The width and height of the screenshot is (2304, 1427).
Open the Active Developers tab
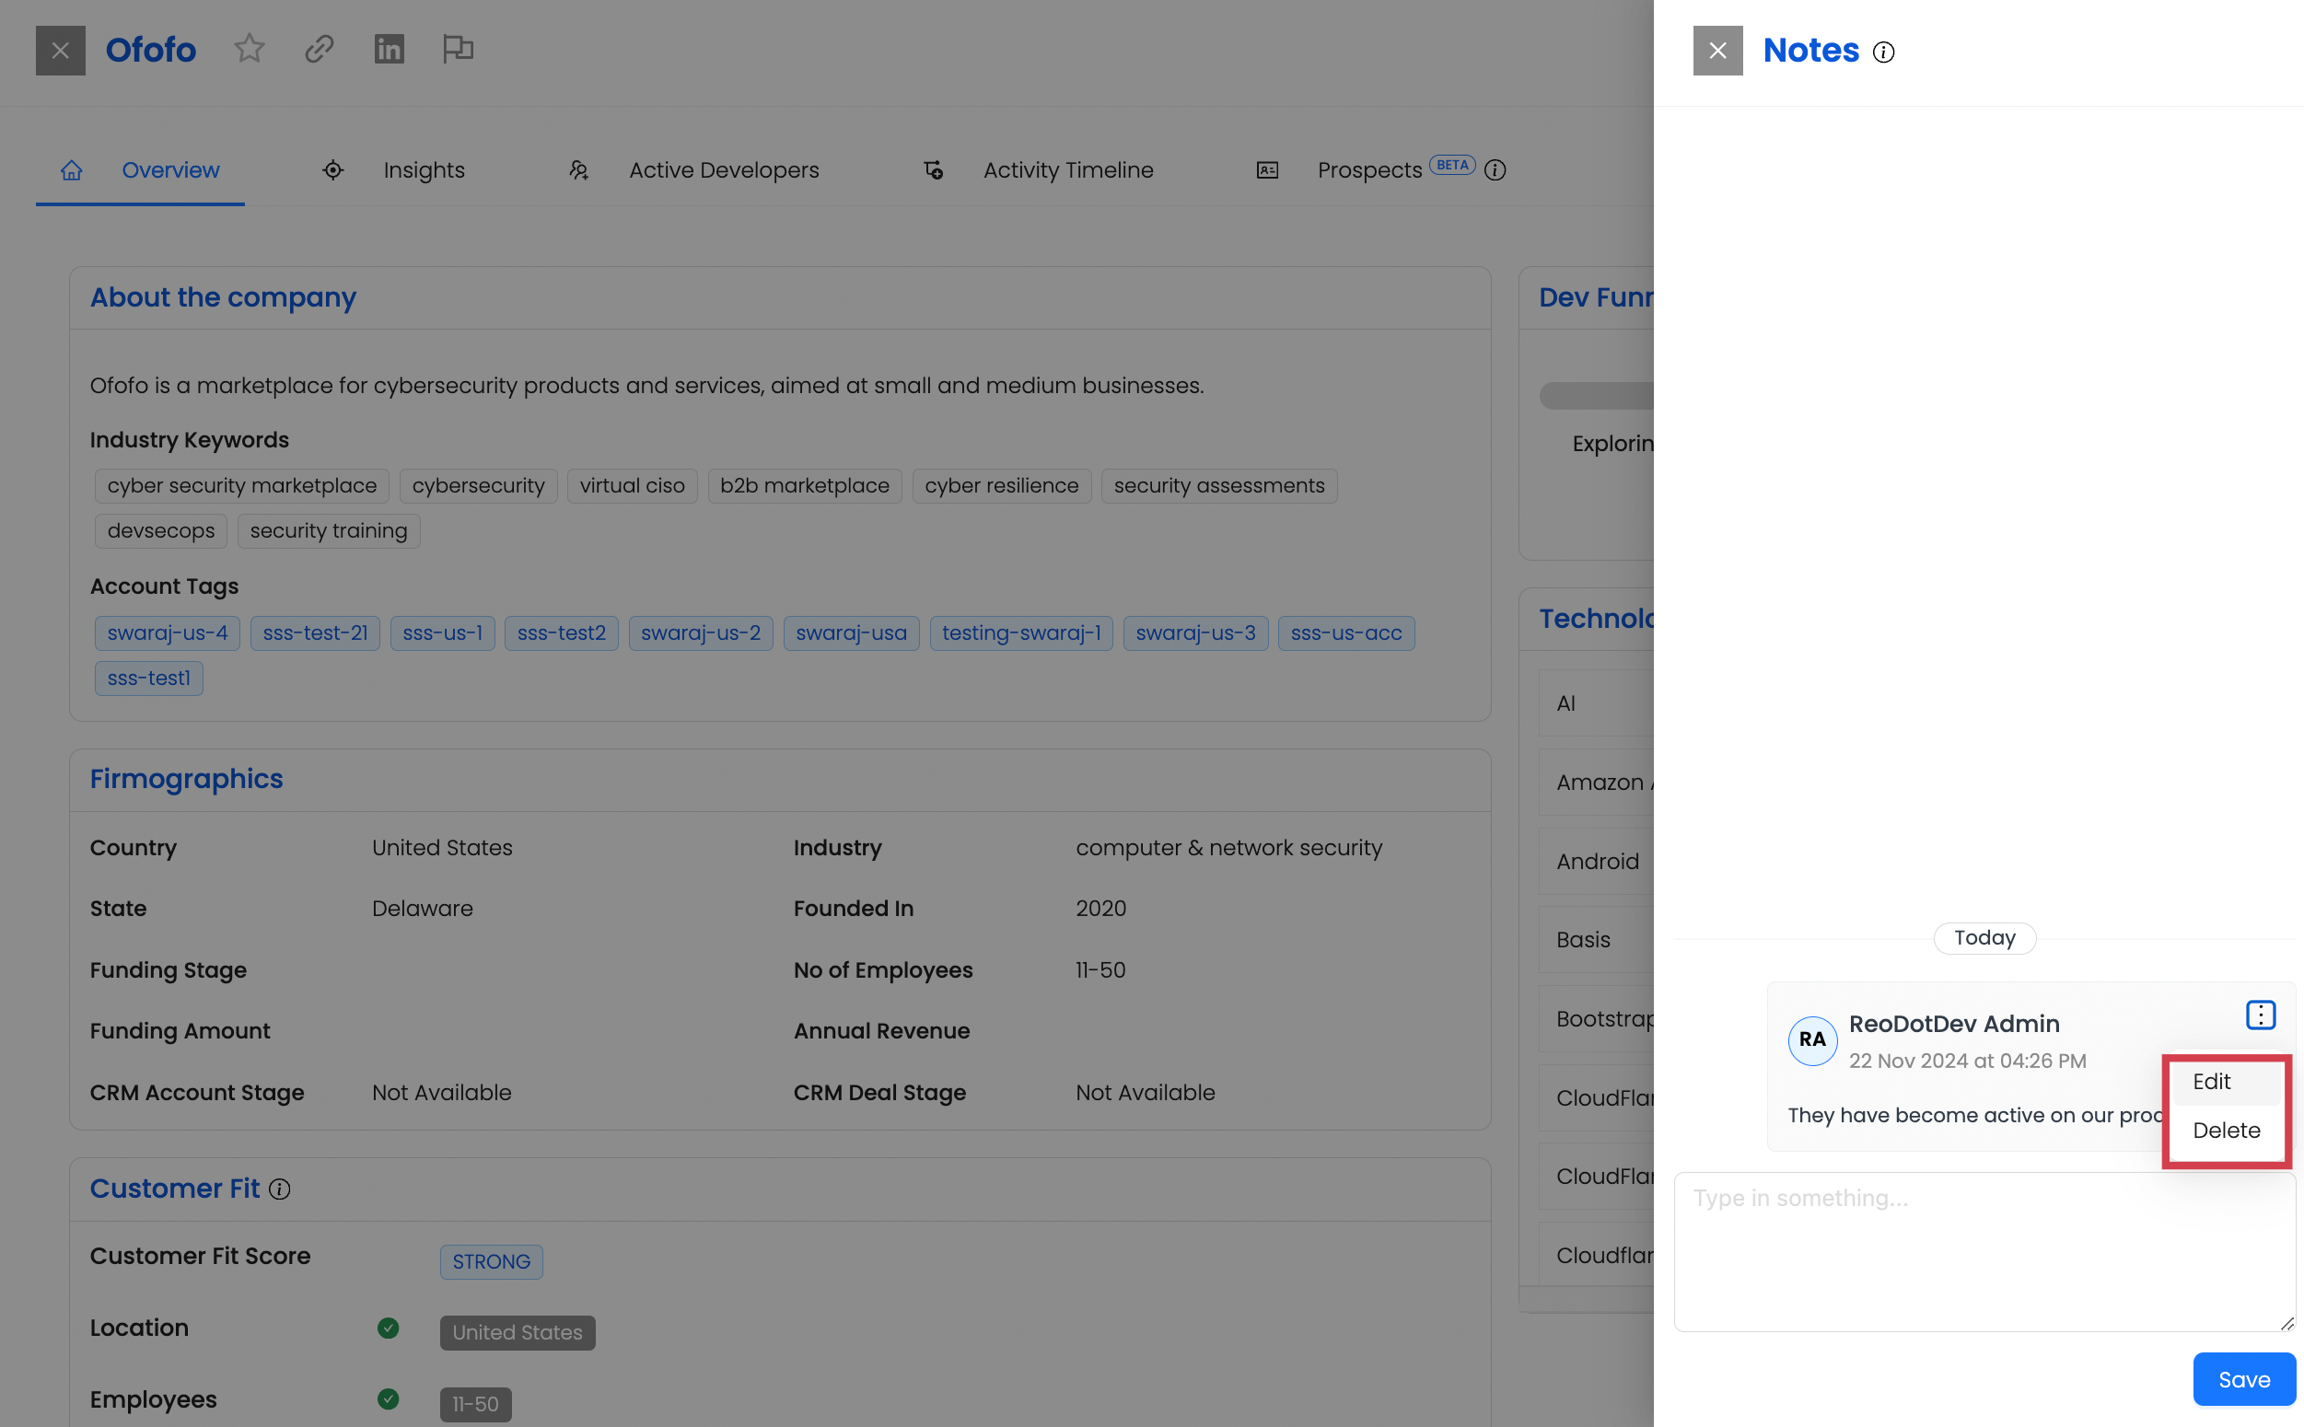tap(723, 170)
